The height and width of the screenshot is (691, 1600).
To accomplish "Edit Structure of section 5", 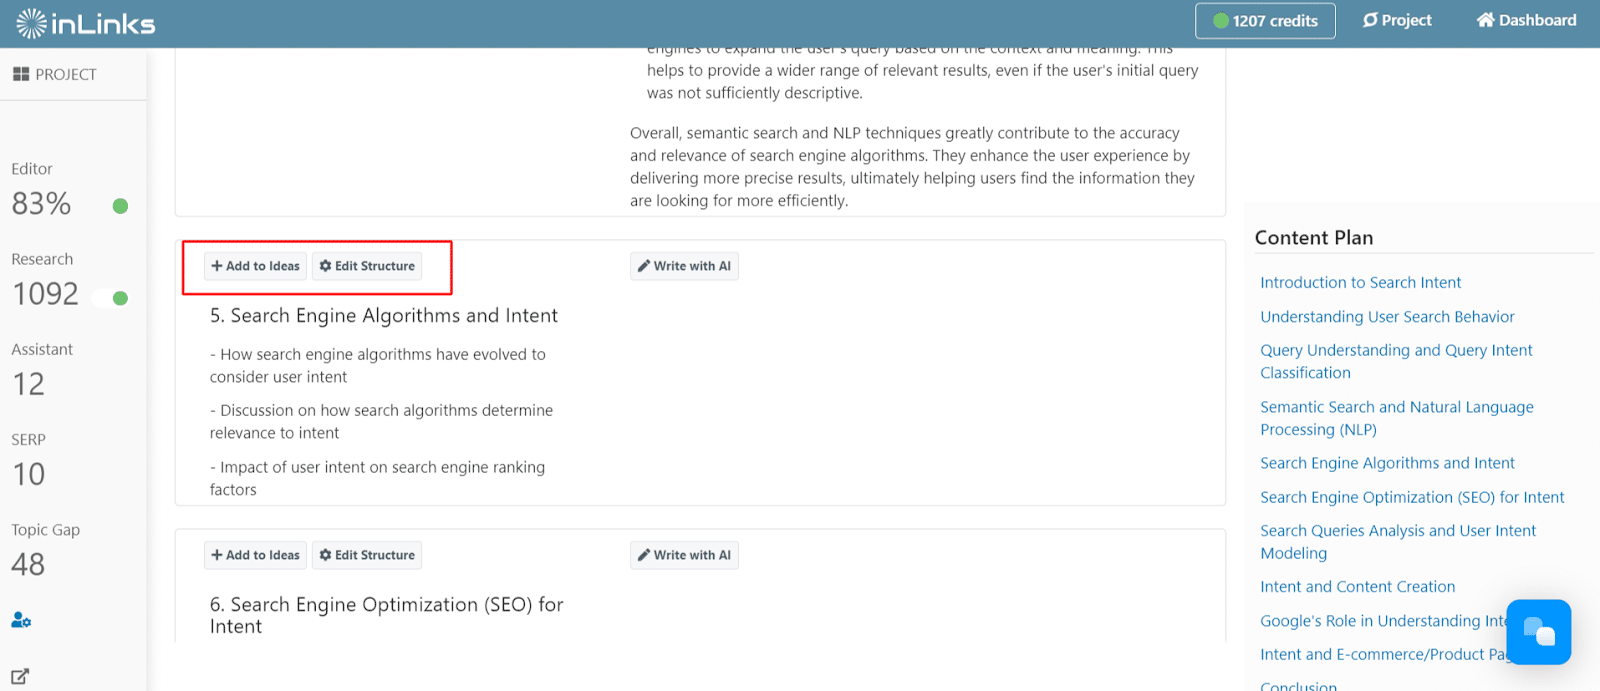I will coord(367,266).
